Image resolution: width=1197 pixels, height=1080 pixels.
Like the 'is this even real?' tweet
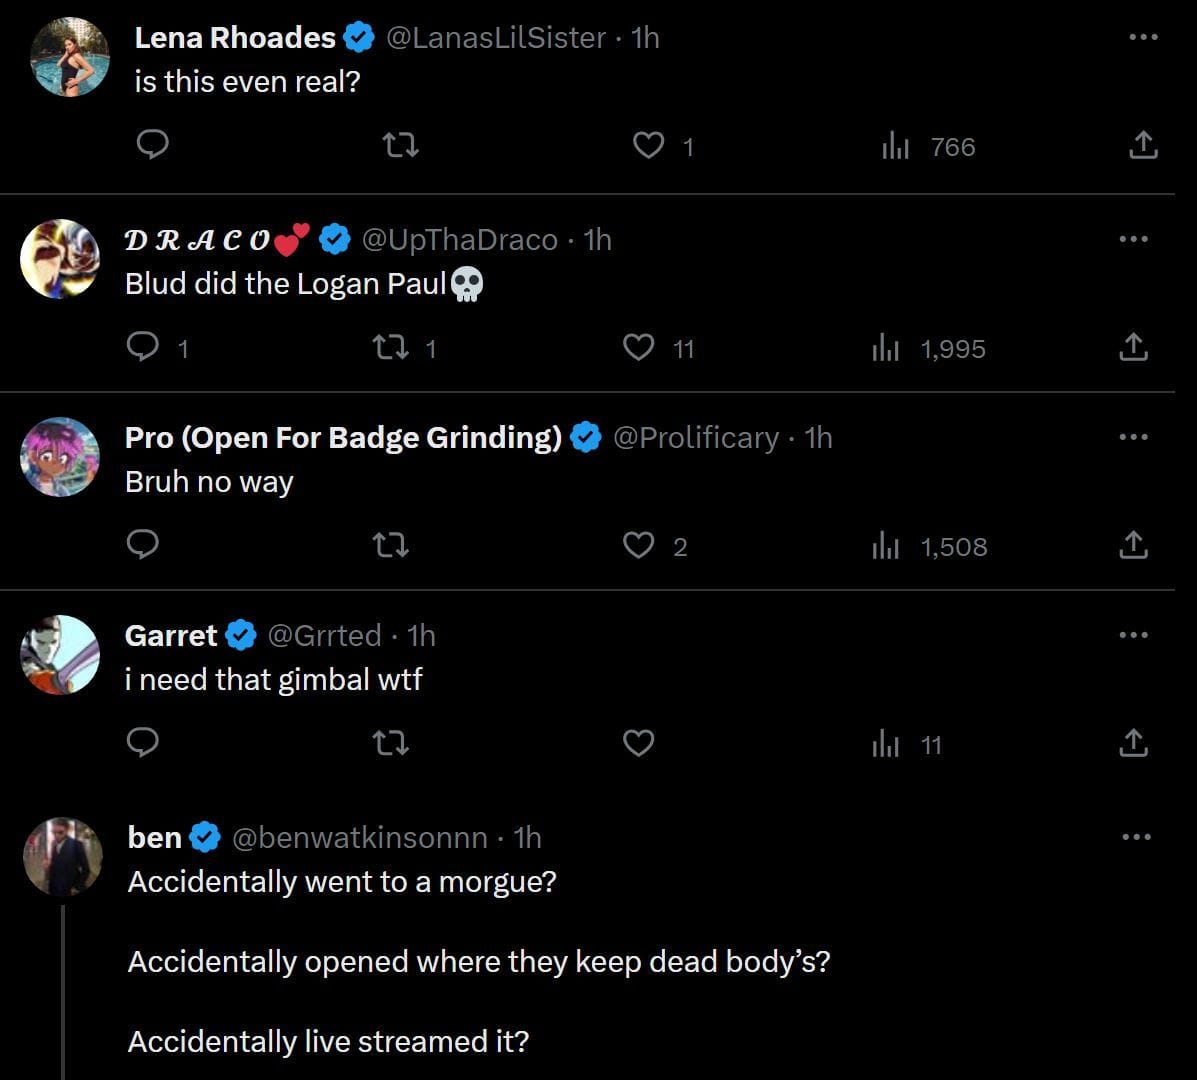649,146
